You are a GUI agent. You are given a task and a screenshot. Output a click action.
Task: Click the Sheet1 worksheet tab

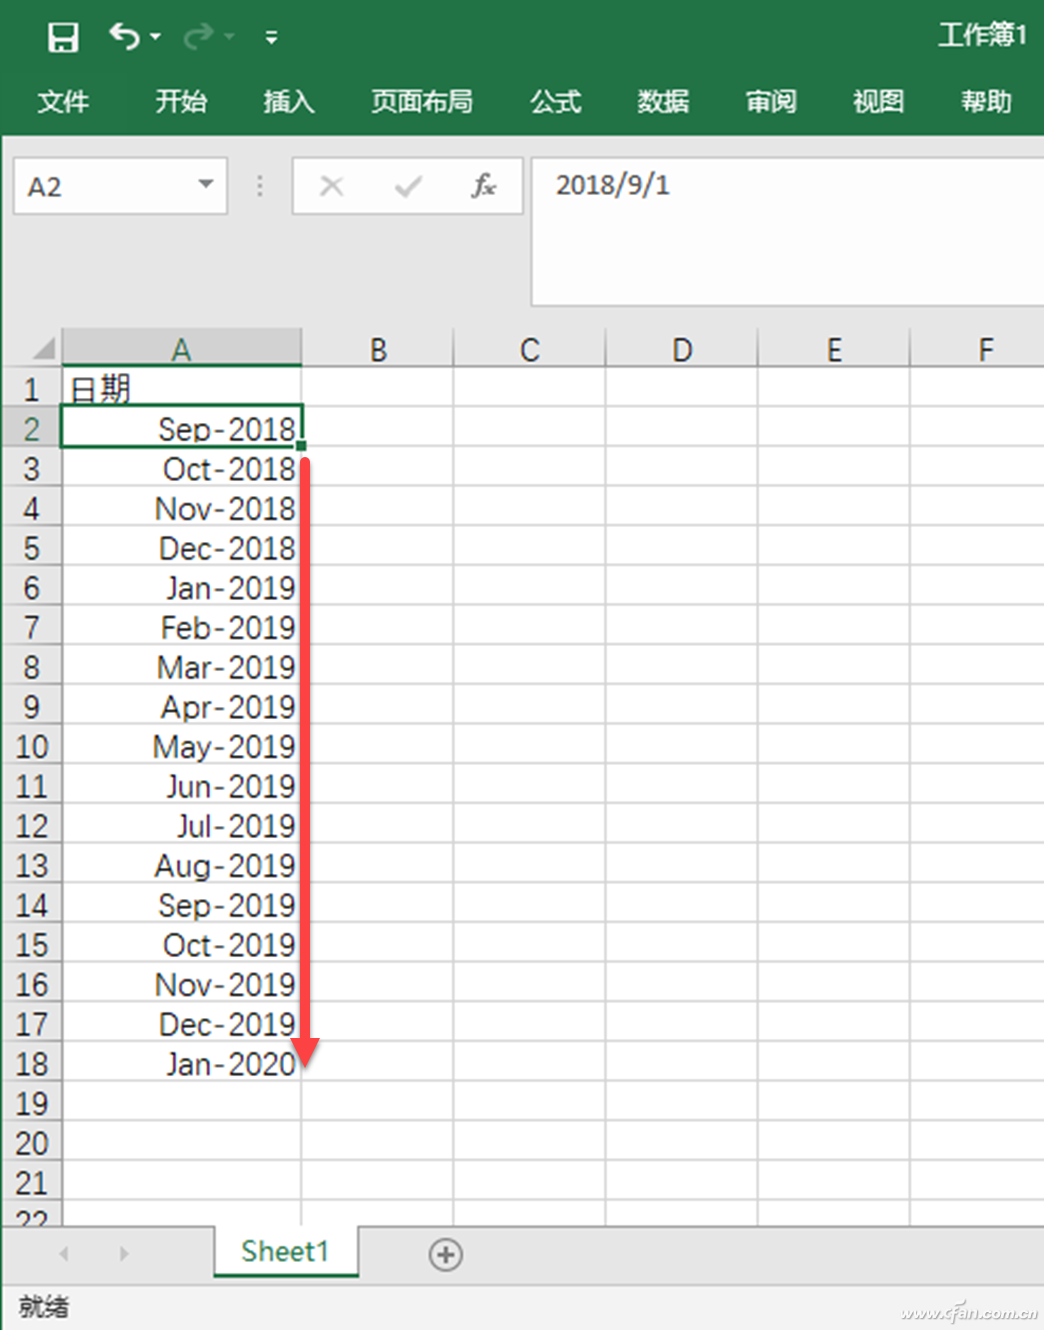(x=285, y=1251)
